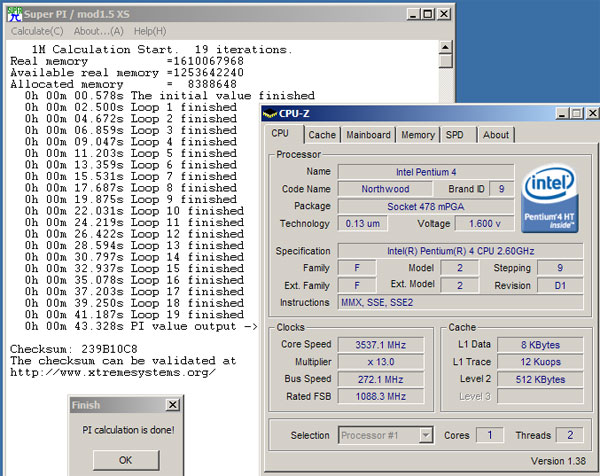
Task: Switch to the Mainboard tab
Action: coord(368,135)
